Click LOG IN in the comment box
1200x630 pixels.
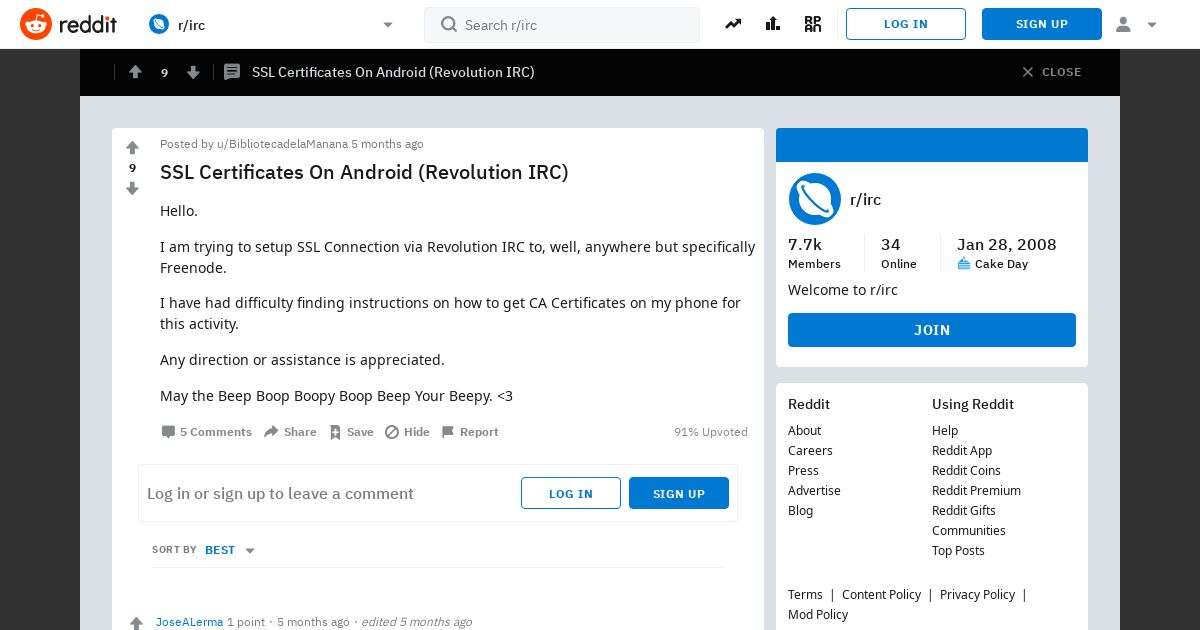click(571, 493)
